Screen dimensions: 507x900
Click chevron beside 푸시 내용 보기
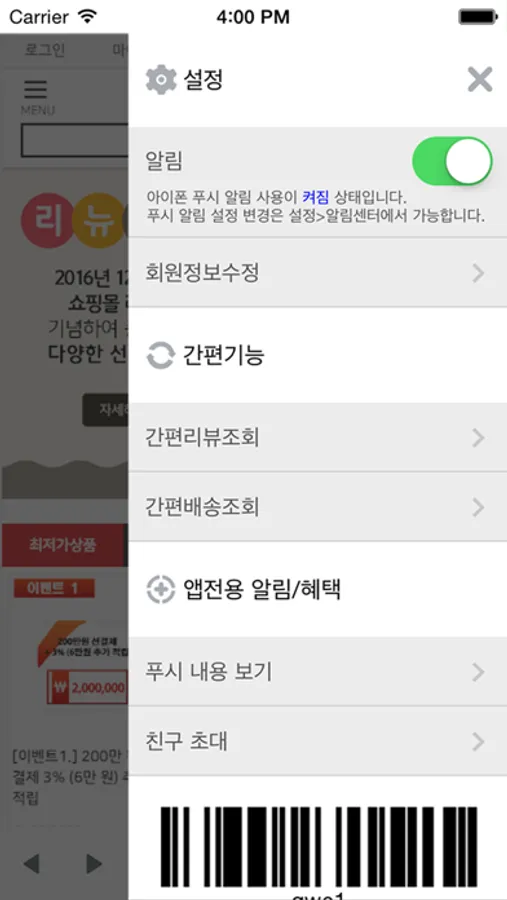pyautogui.click(x=478, y=672)
